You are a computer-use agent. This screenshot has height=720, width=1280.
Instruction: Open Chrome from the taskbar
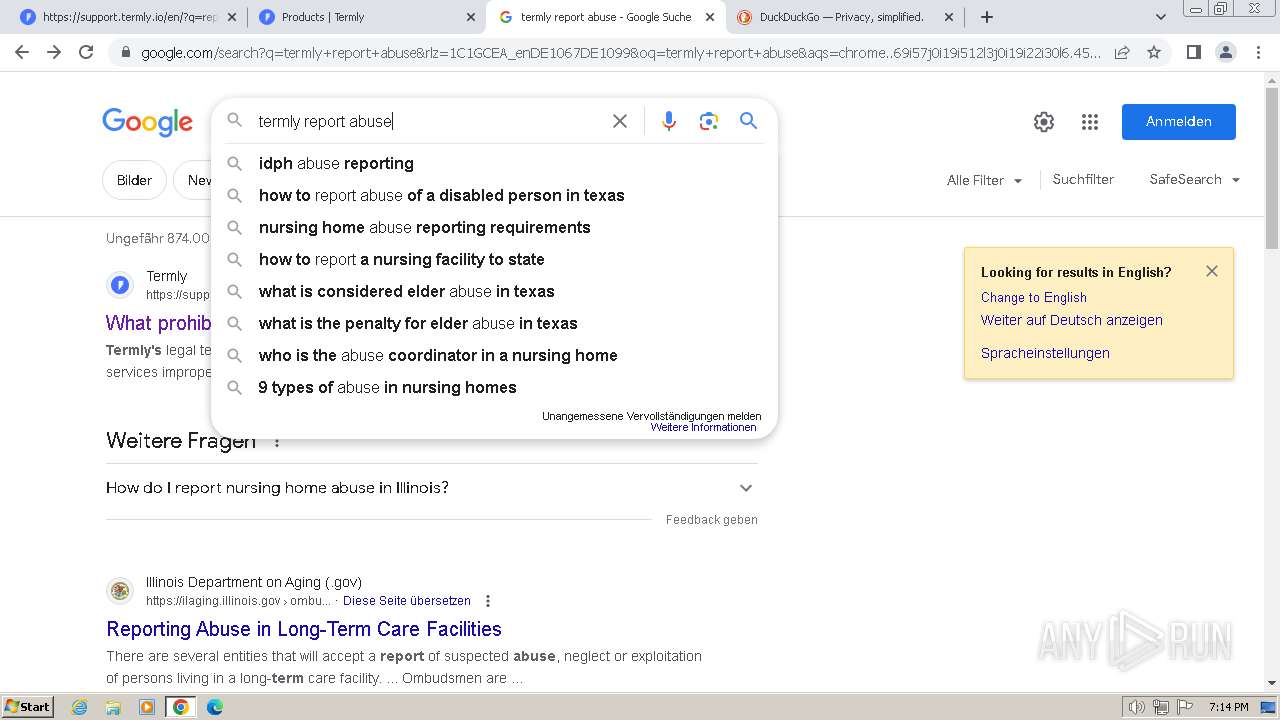coord(180,707)
